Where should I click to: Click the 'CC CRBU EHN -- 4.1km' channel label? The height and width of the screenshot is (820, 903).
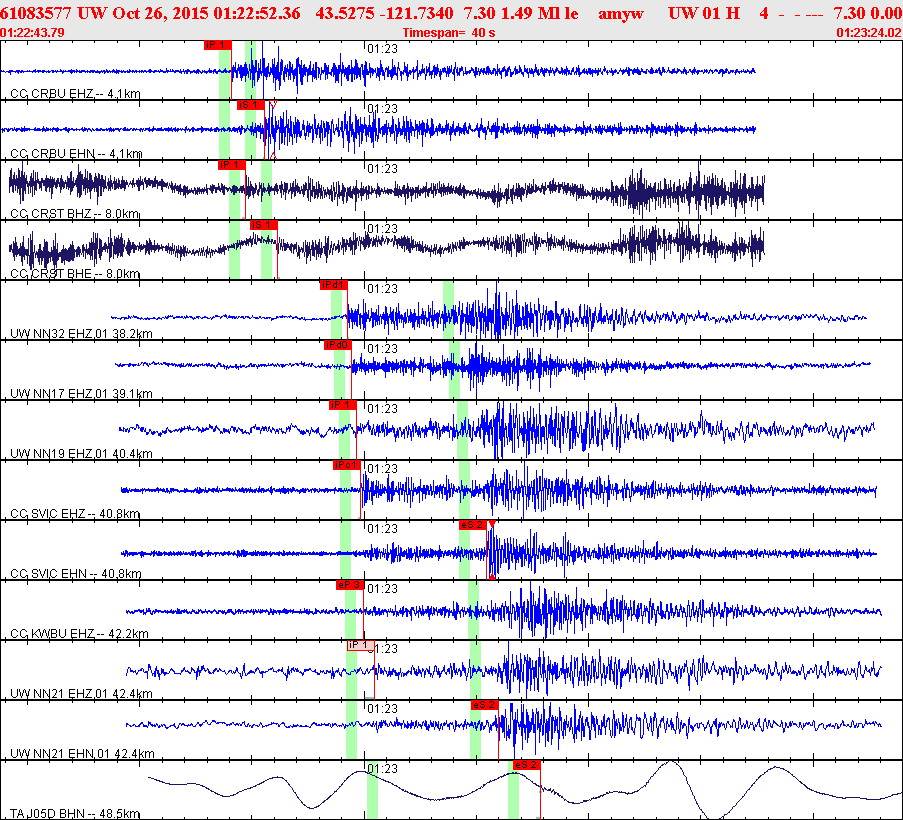click(76, 153)
